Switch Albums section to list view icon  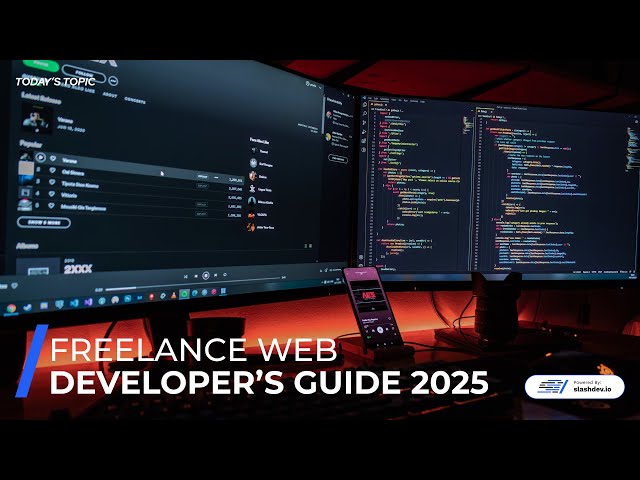click(x=306, y=246)
